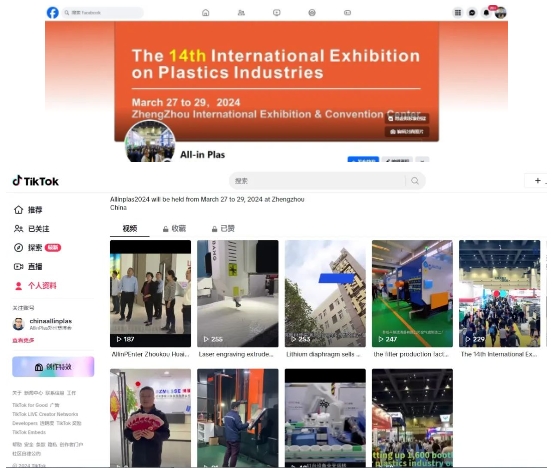This screenshot has height=471, width=552.
Task: Open video of white robot arm equipment
Action: click(x=325, y=418)
